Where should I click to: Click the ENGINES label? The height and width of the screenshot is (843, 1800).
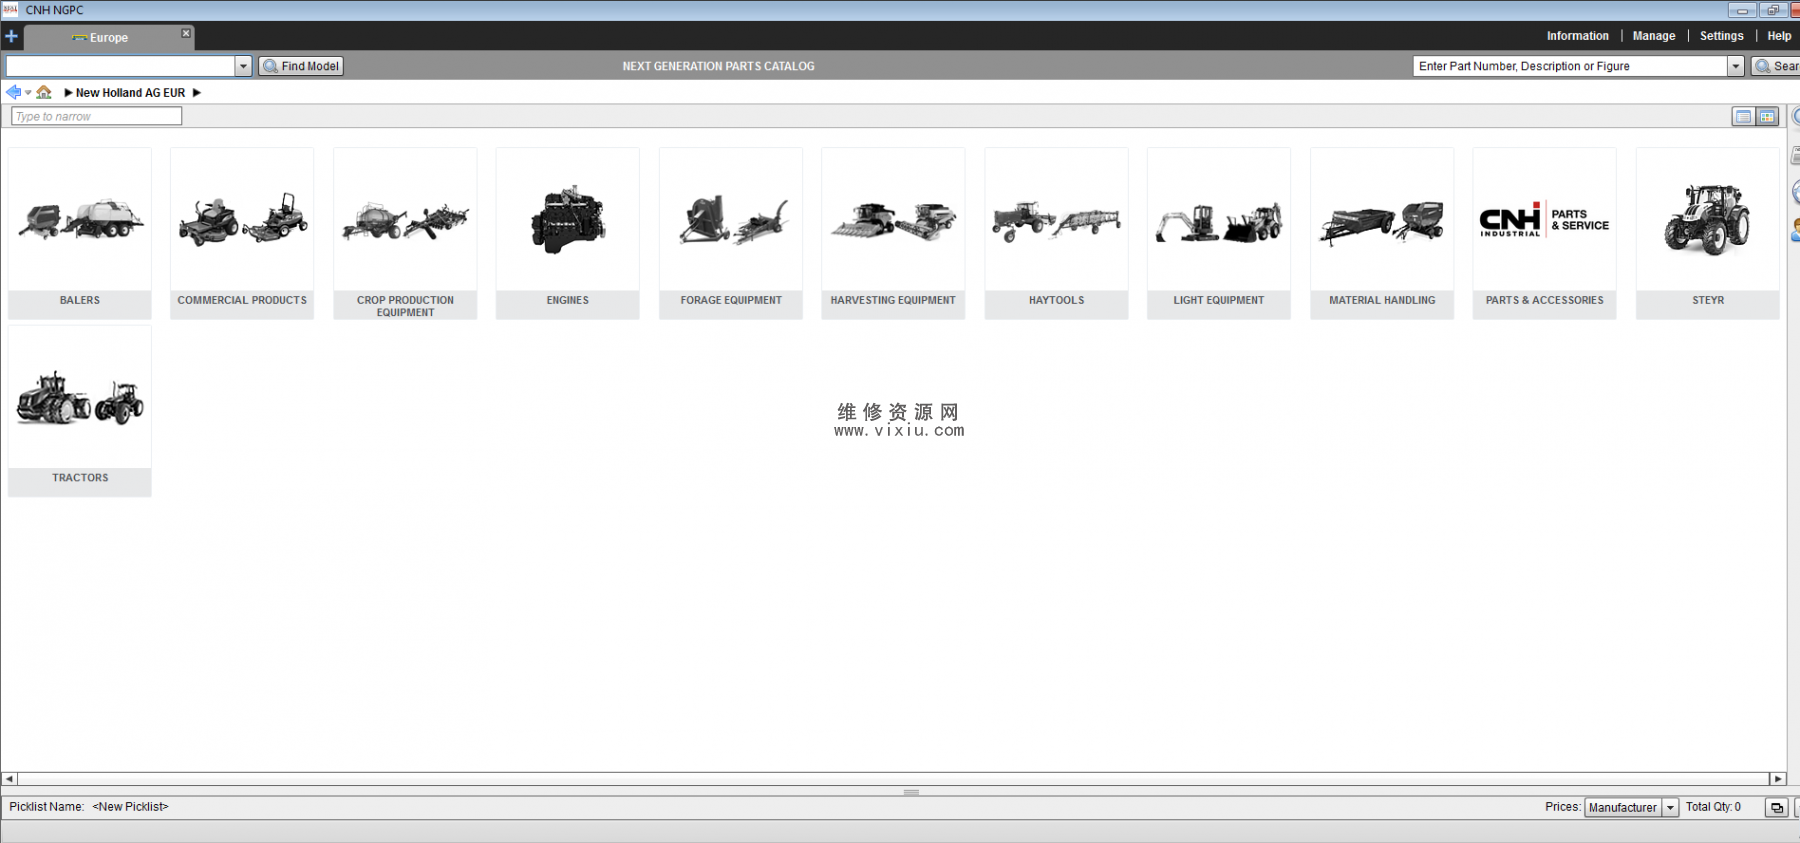tap(568, 300)
